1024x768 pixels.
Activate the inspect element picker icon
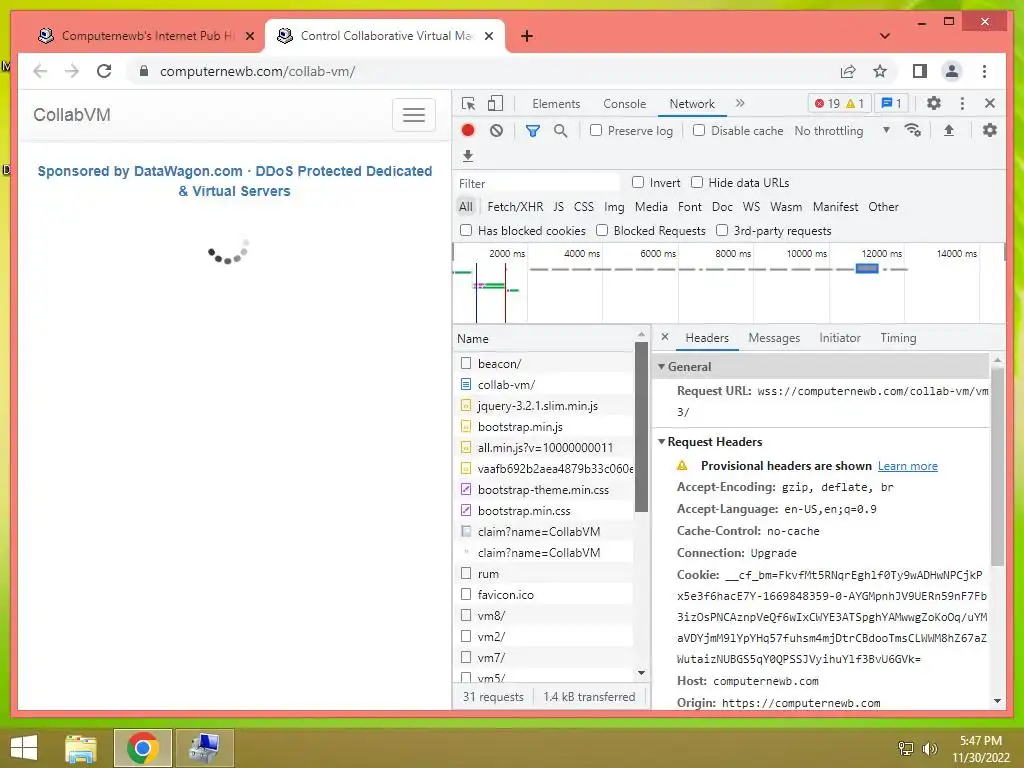pos(468,103)
